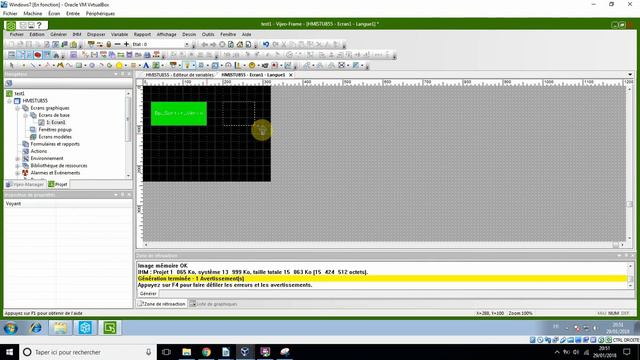Click the blue Undo arrow icon

[266, 44]
